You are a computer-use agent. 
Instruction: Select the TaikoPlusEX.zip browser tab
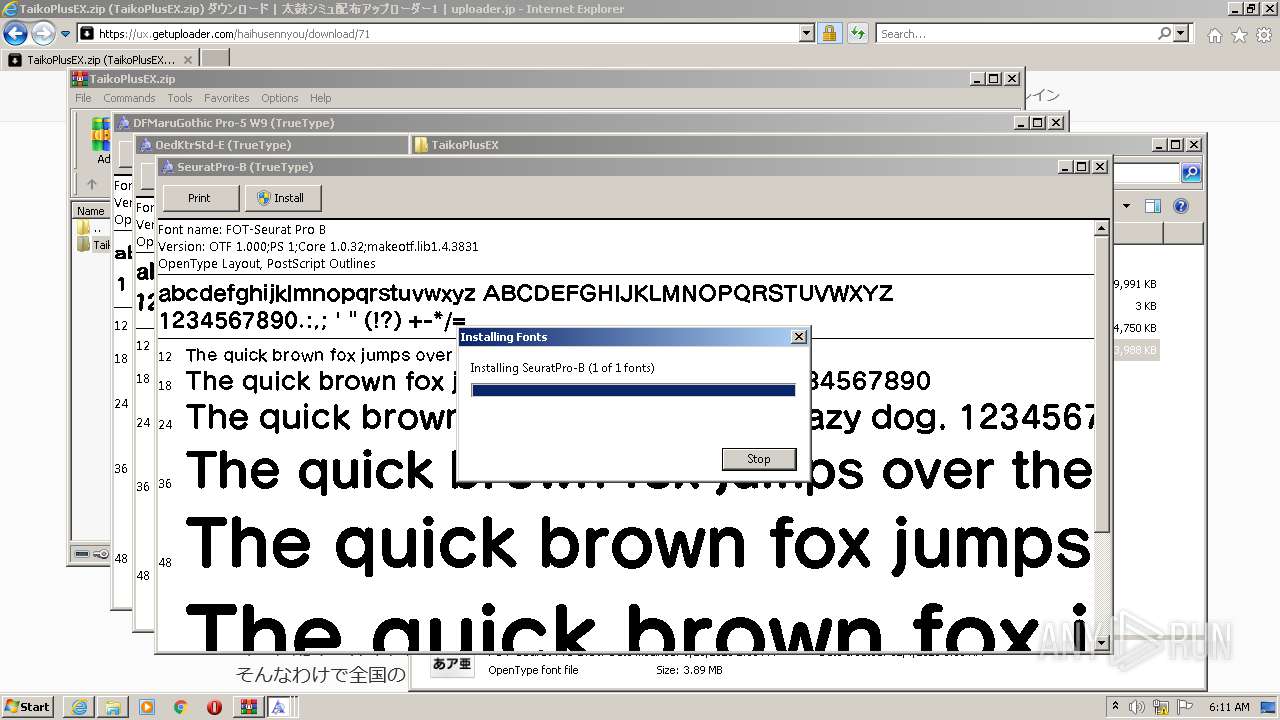100,60
